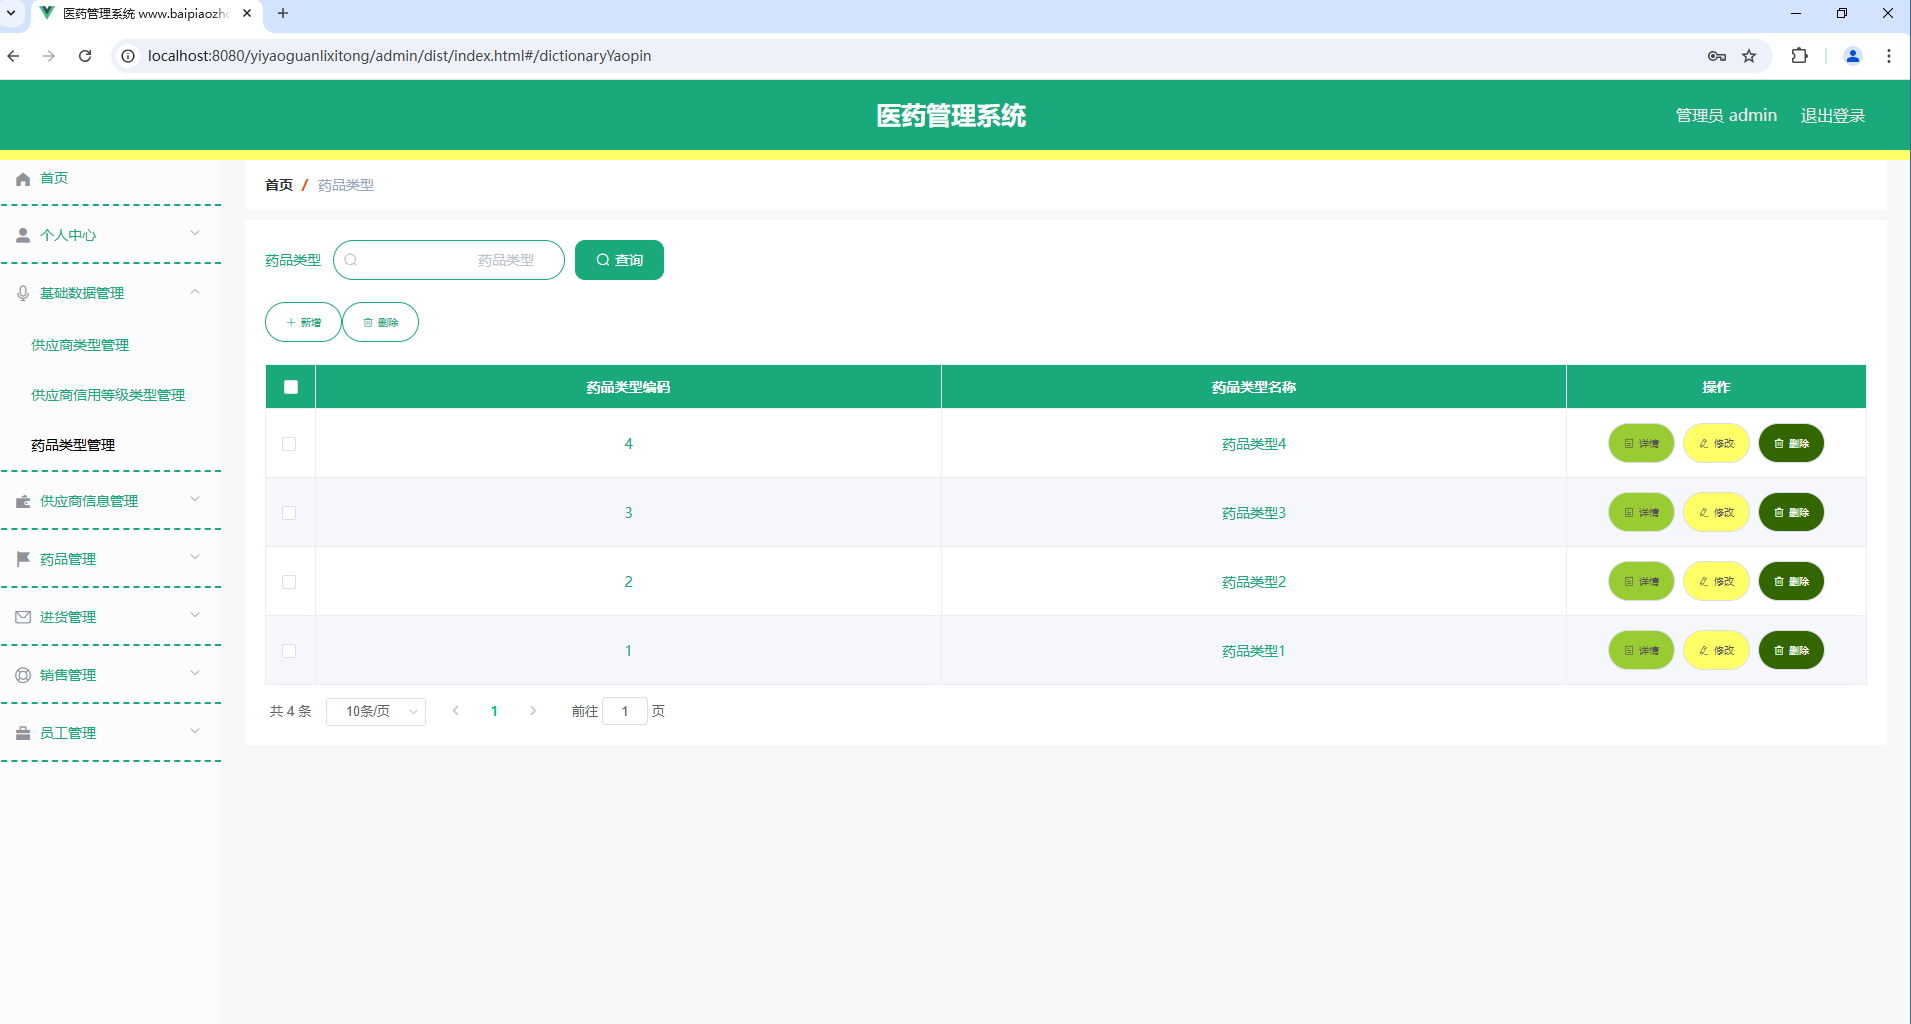
Task: Click the bookmark star in the address bar
Action: tap(1750, 56)
